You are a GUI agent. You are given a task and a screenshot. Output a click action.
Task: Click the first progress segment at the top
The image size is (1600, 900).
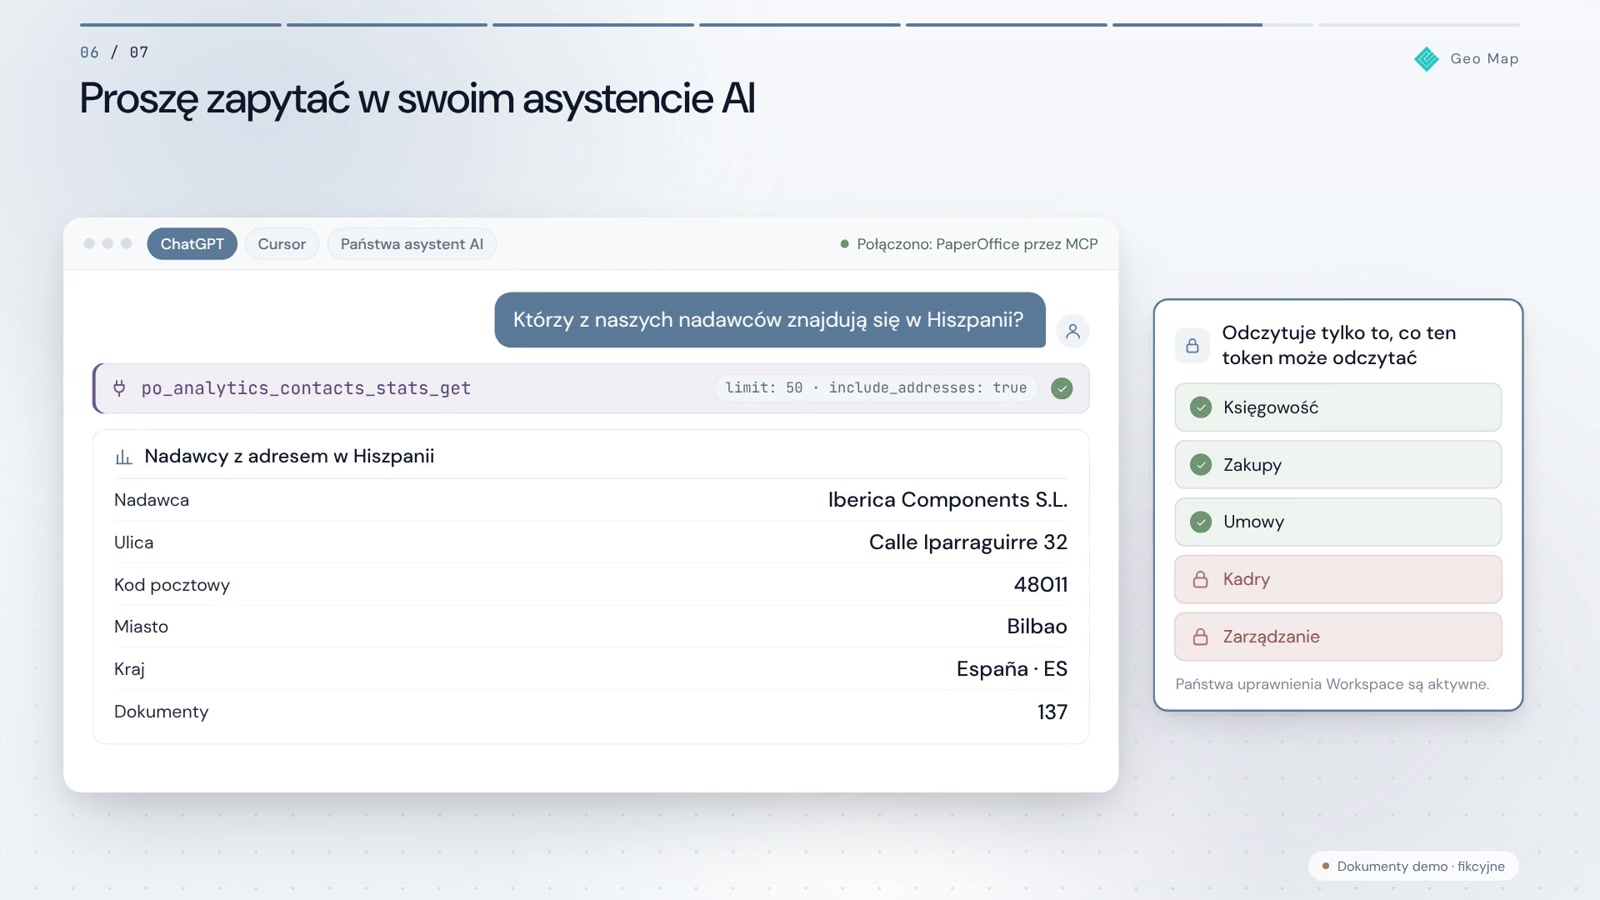click(180, 24)
